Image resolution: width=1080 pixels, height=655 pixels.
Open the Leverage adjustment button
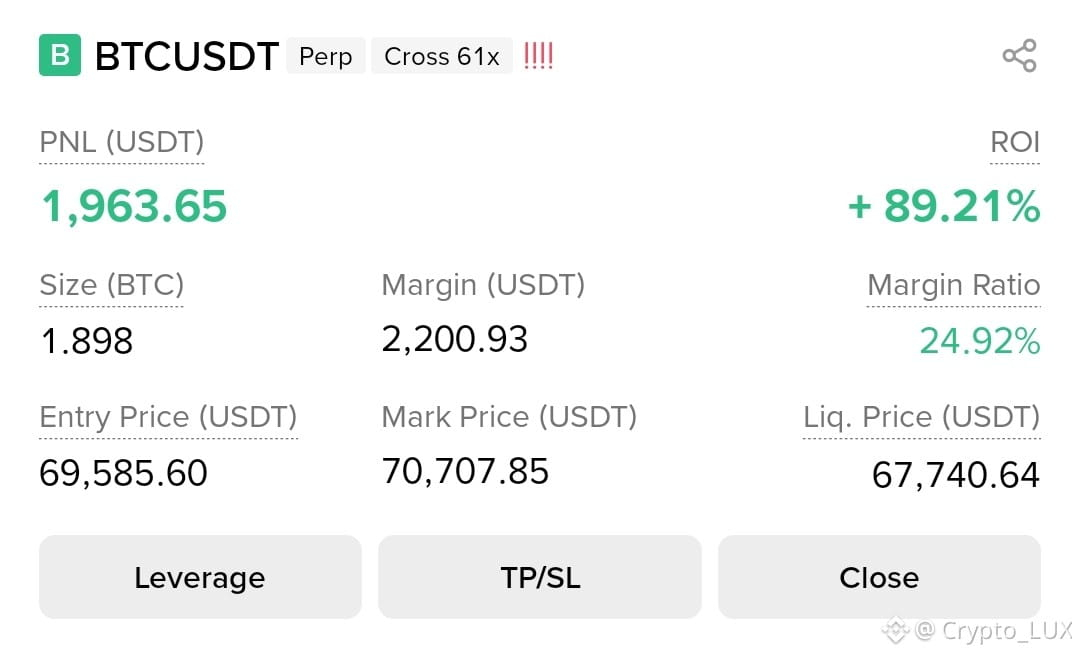pos(200,577)
